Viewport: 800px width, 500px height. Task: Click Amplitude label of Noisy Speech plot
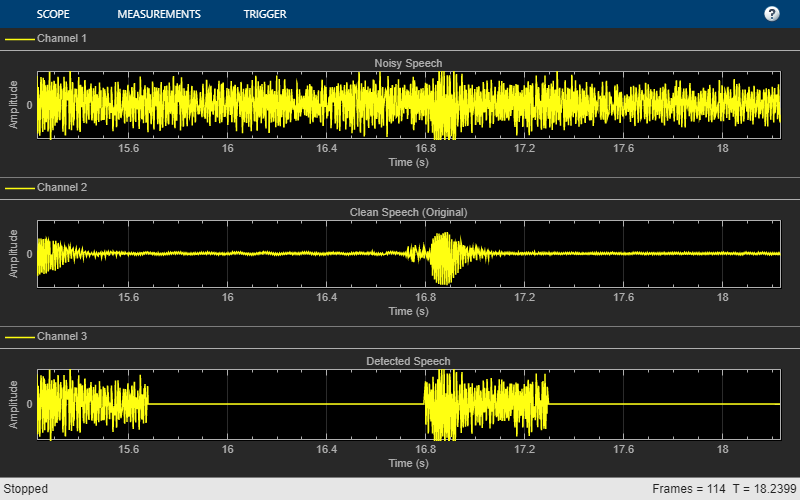pyautogui.click(x=14, y=105)
